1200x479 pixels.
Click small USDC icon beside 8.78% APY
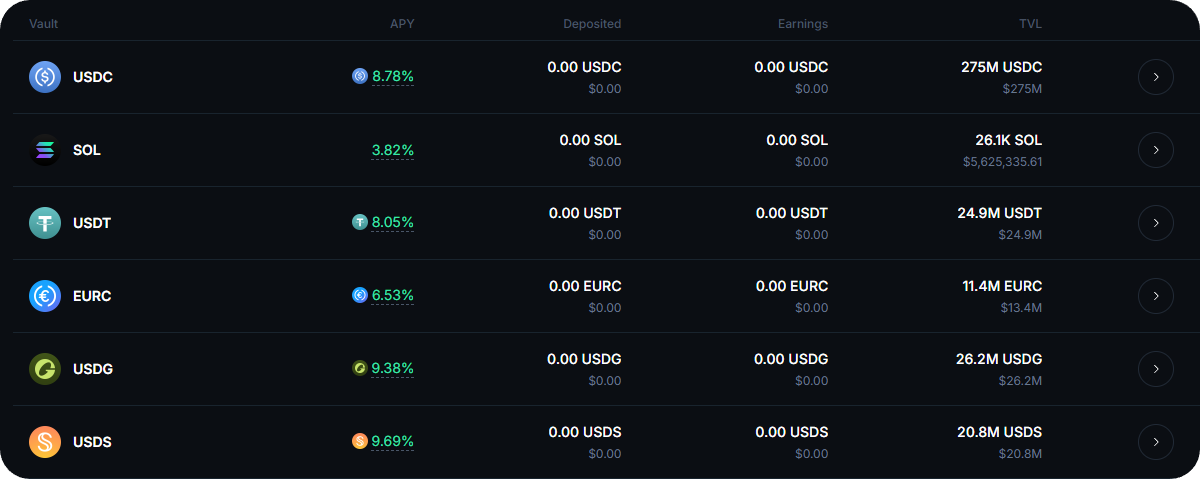click(360, 76)
